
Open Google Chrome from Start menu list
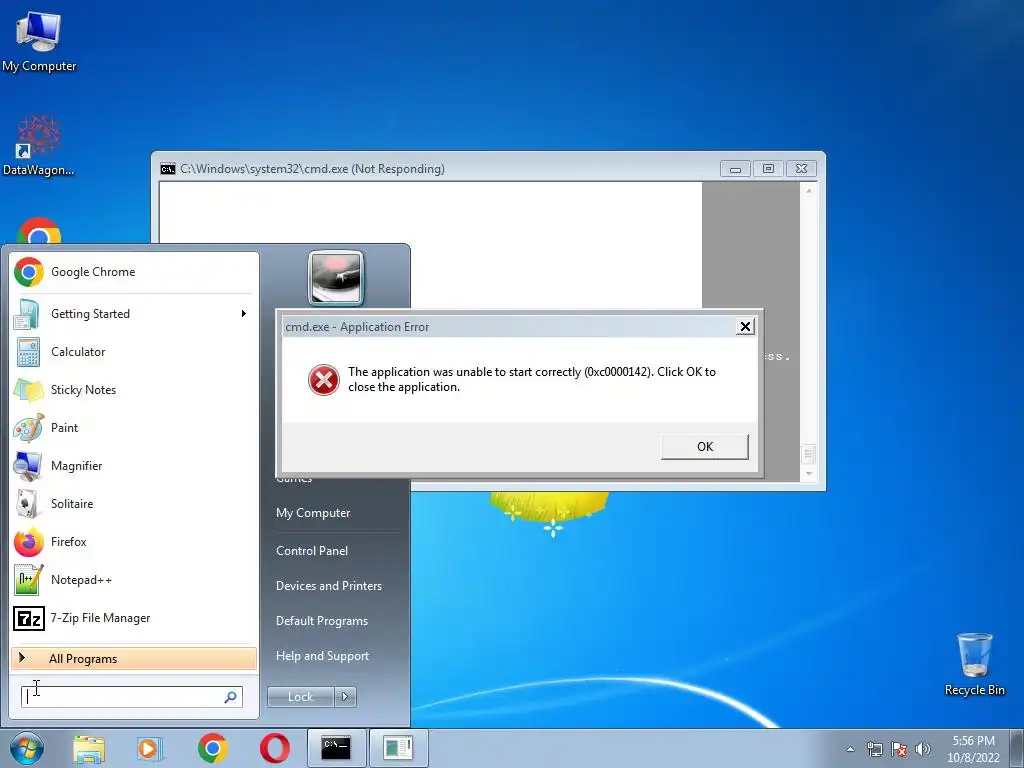[134, 272]
